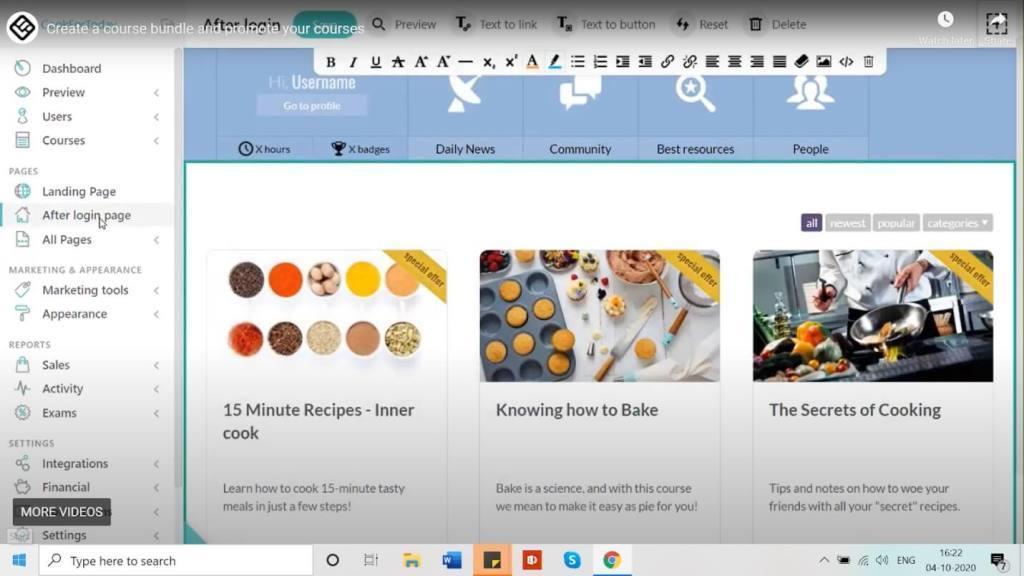Viewport: 1024px width, 576px height.
Task: Insert a numbered list
Action: (x=600, y=62)
